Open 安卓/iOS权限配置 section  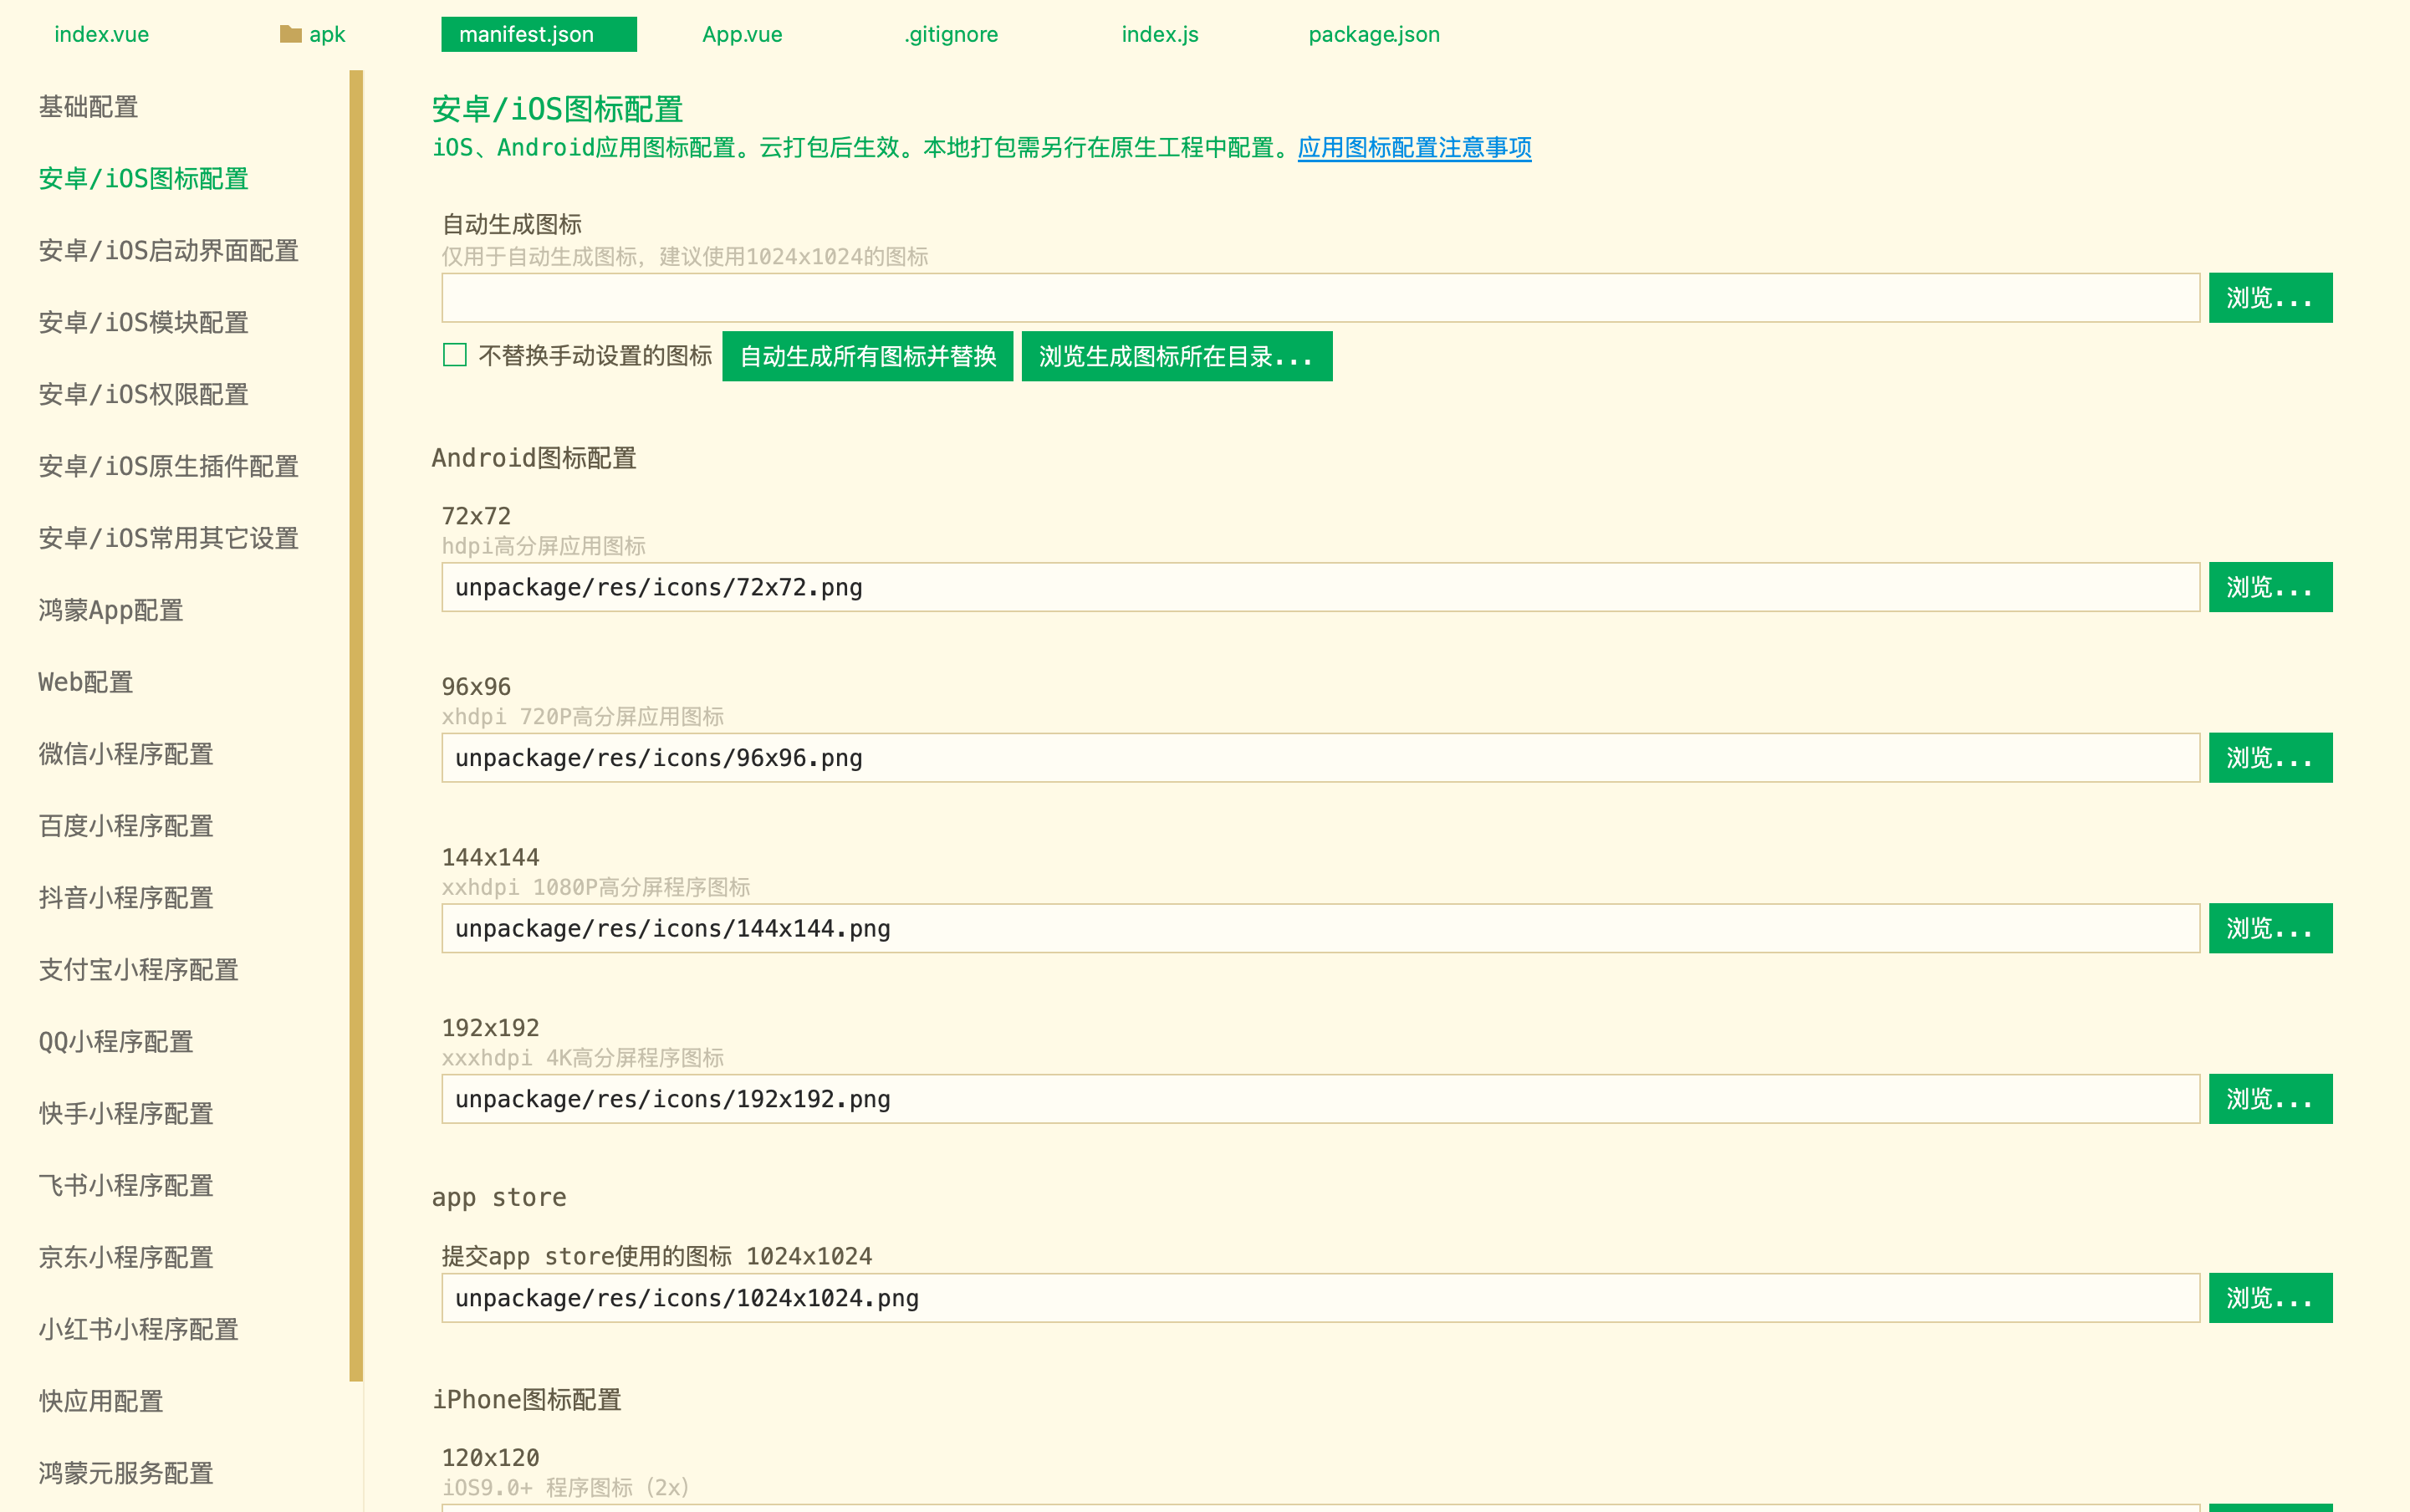(x=143, y=395)
